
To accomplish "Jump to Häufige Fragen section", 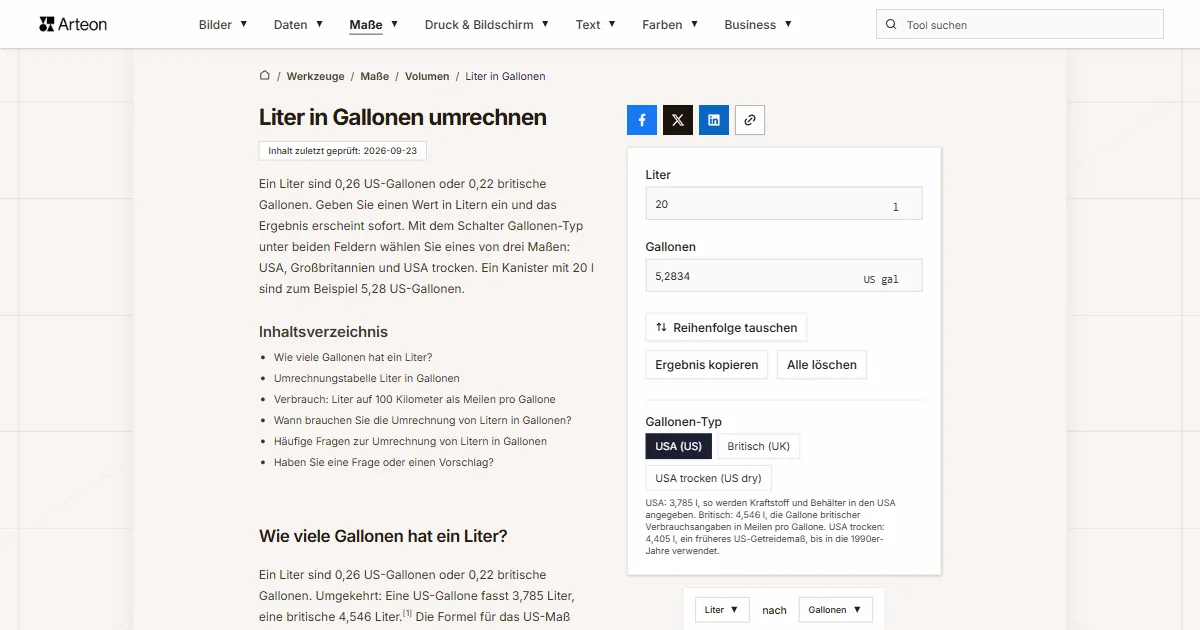I will (410, 441).
